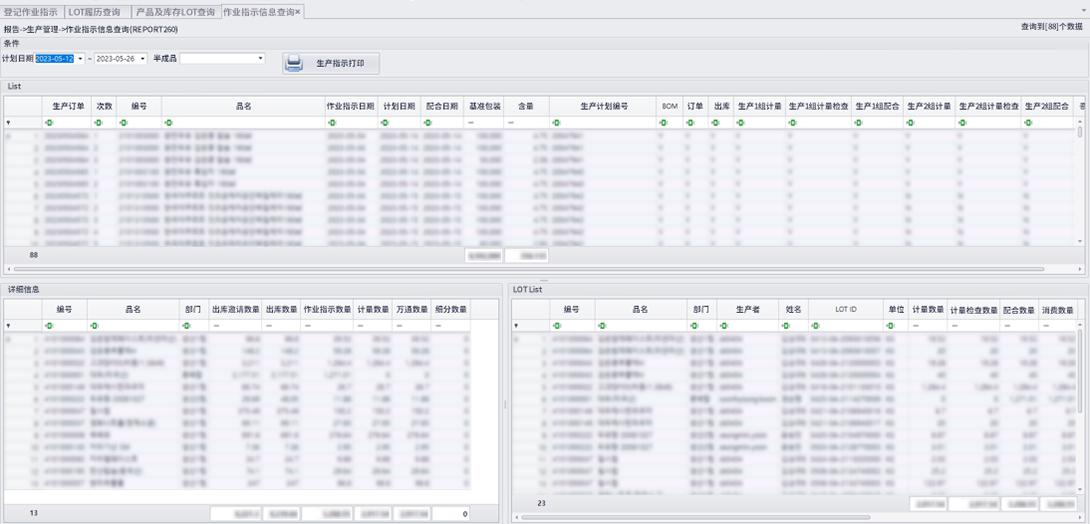The height and width of the screenshot is (524, 1090).
Task: Expand the 半成品 combo box
Action: point(261,59)
